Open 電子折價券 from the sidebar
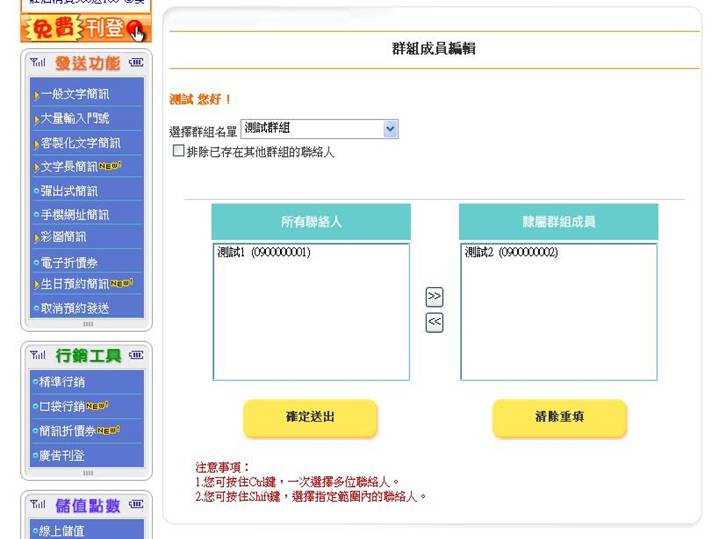 tap(70, 262)
